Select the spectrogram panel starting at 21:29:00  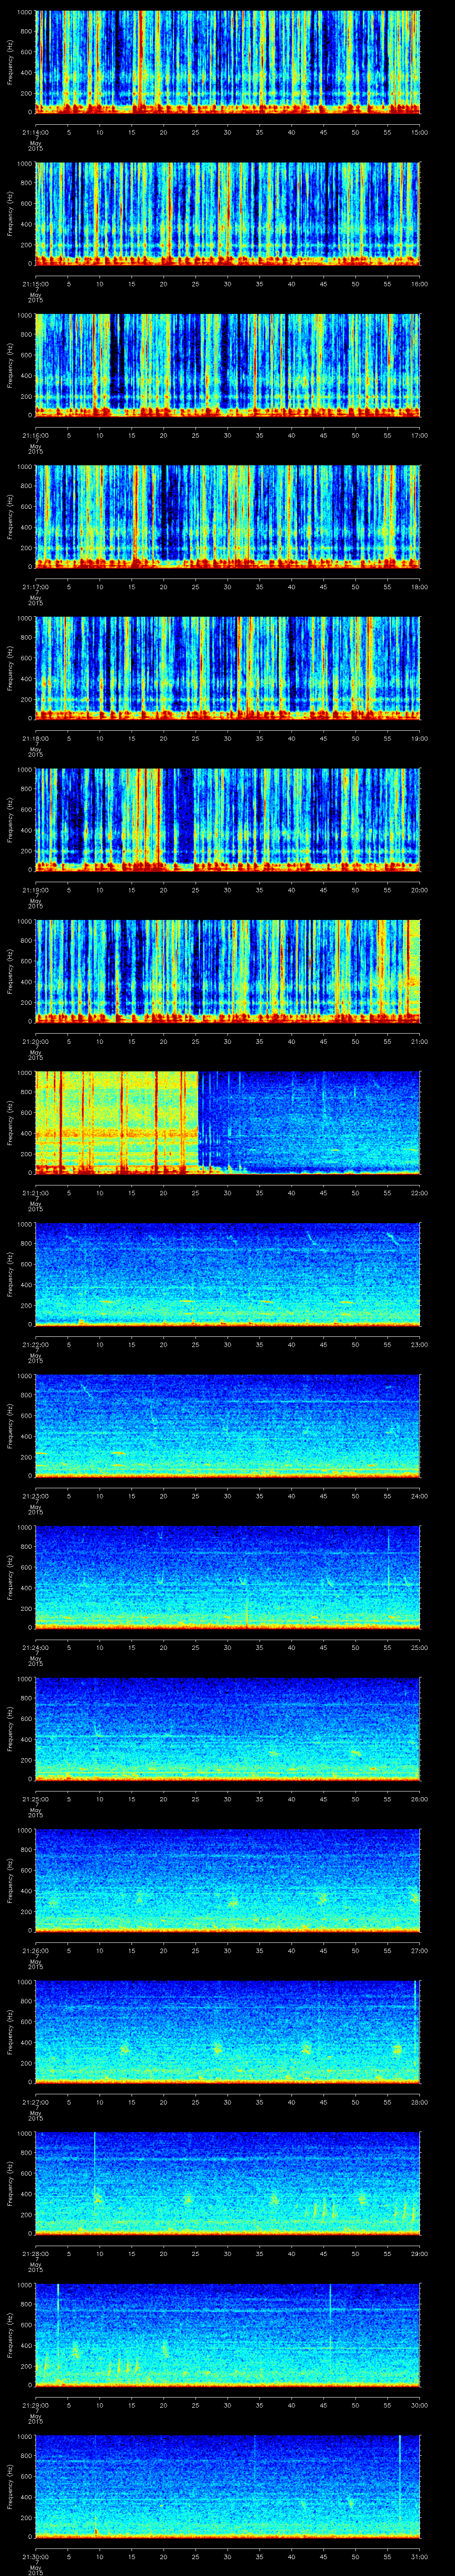coord(228,2334)
